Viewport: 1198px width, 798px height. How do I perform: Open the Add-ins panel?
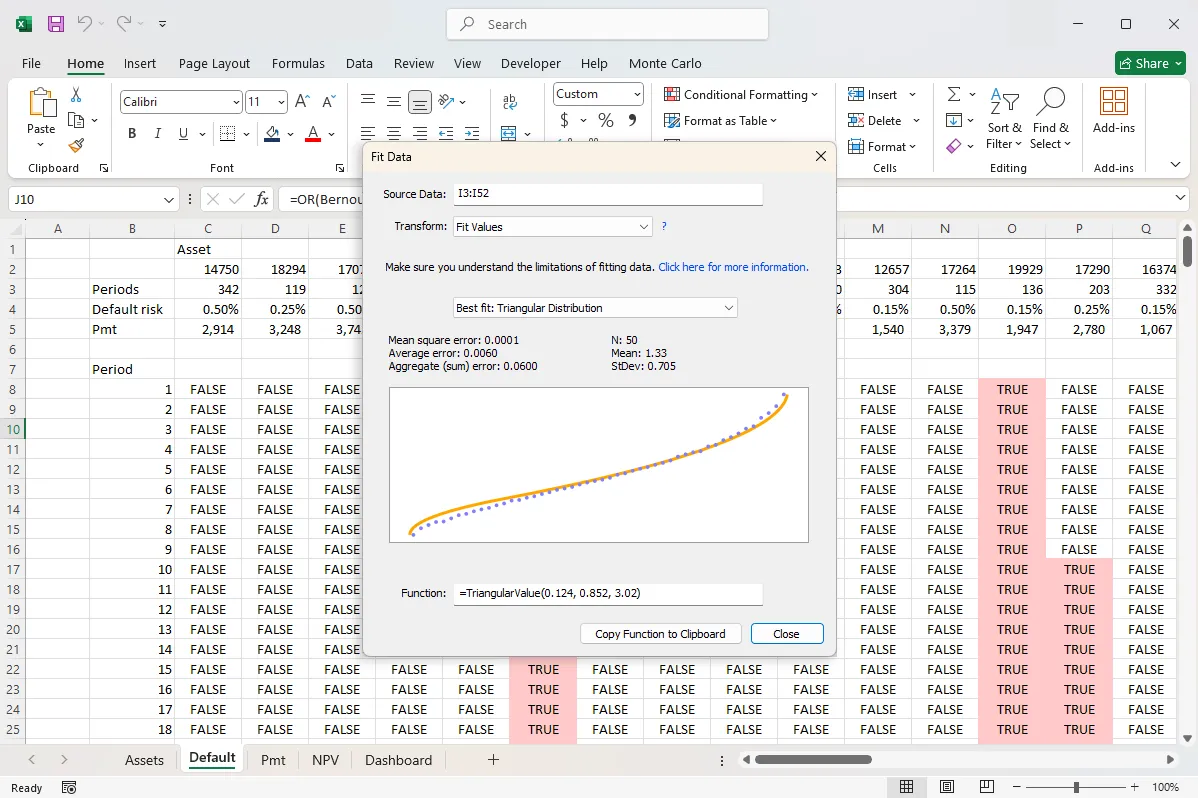(x=1113, y=110)
